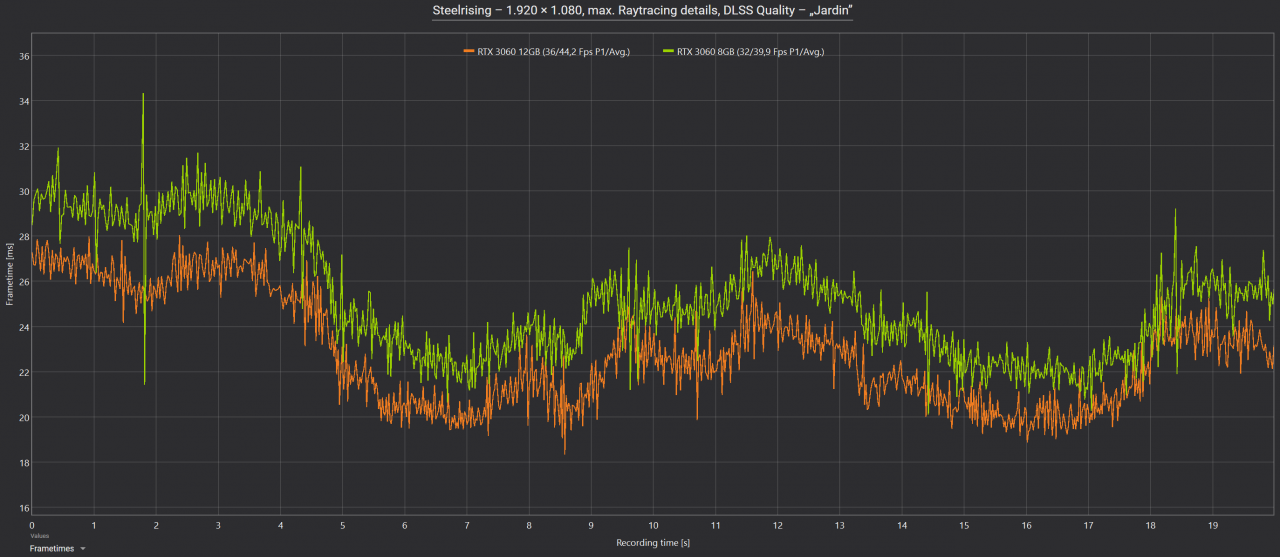Image resolution: width=1280 pixels, height=557 pixels.
Task: Open the Frametimes values dropdown
Action: pos(57,548)
